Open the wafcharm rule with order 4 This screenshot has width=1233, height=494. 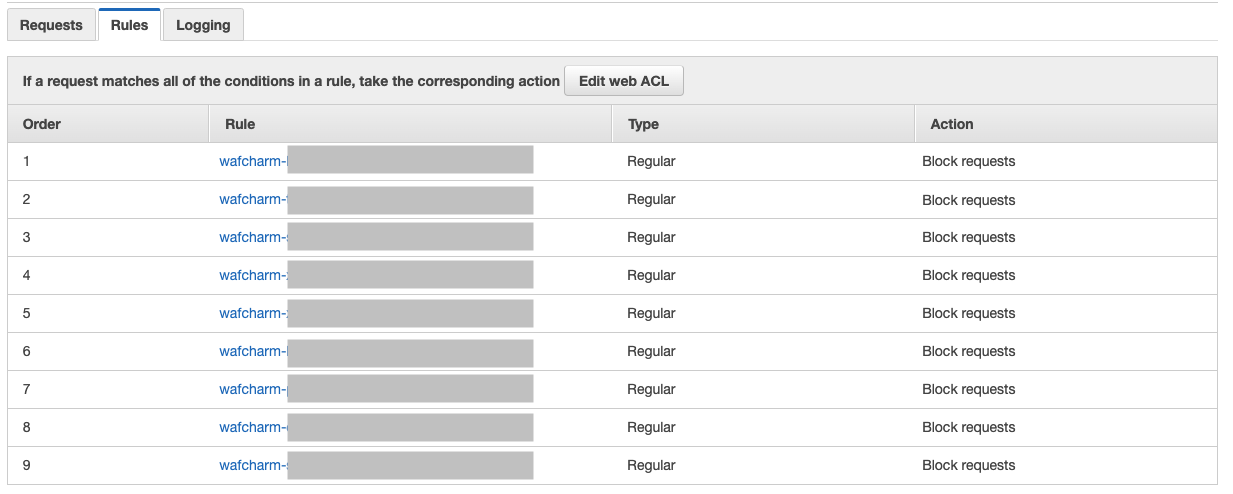click(252, 275)
